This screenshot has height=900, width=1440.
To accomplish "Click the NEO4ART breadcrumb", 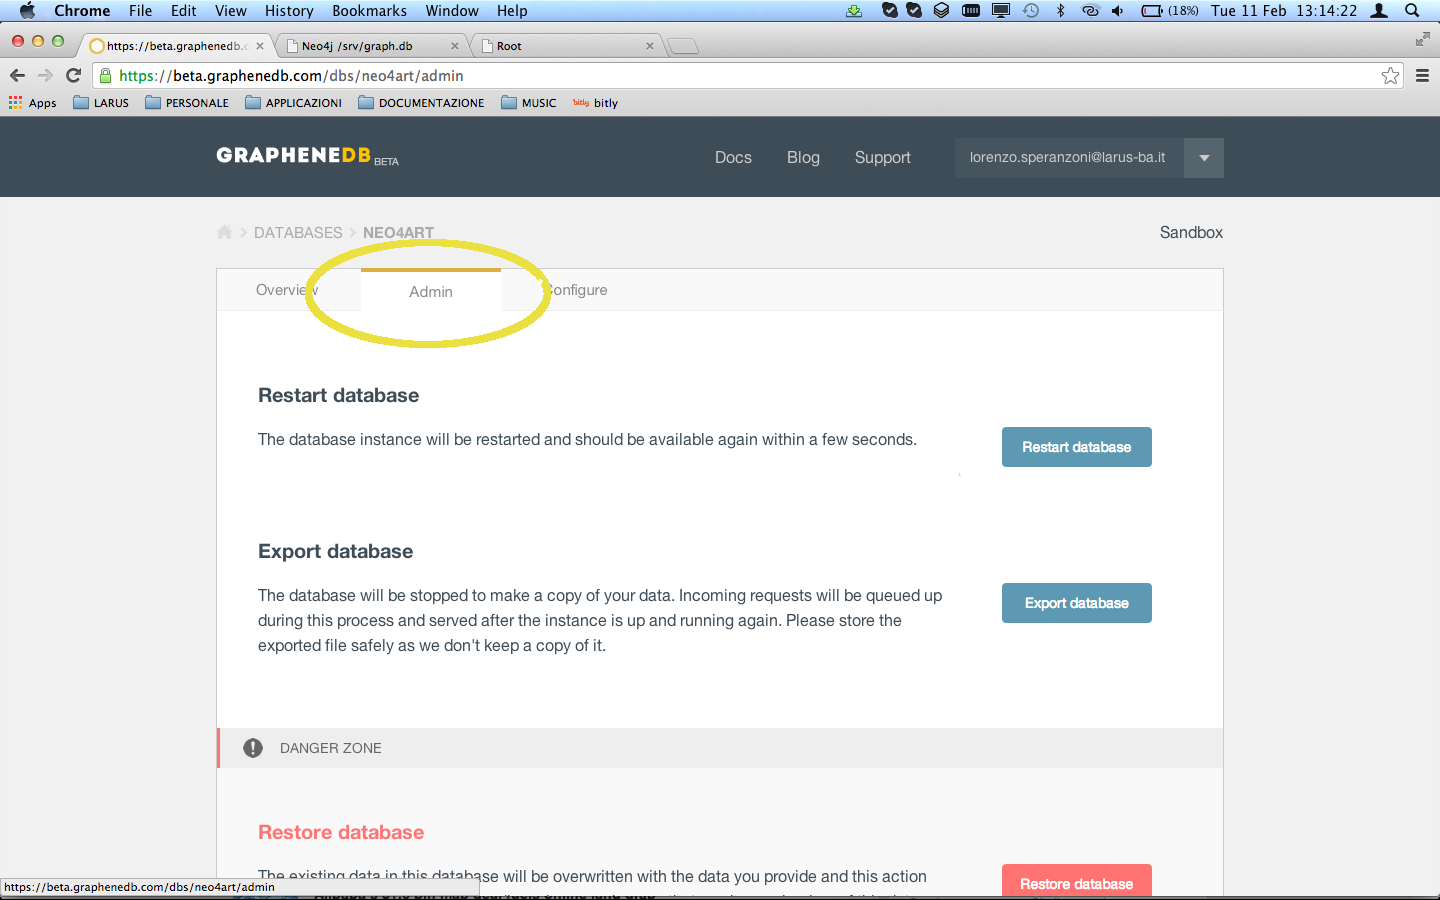I will (398, 232).
